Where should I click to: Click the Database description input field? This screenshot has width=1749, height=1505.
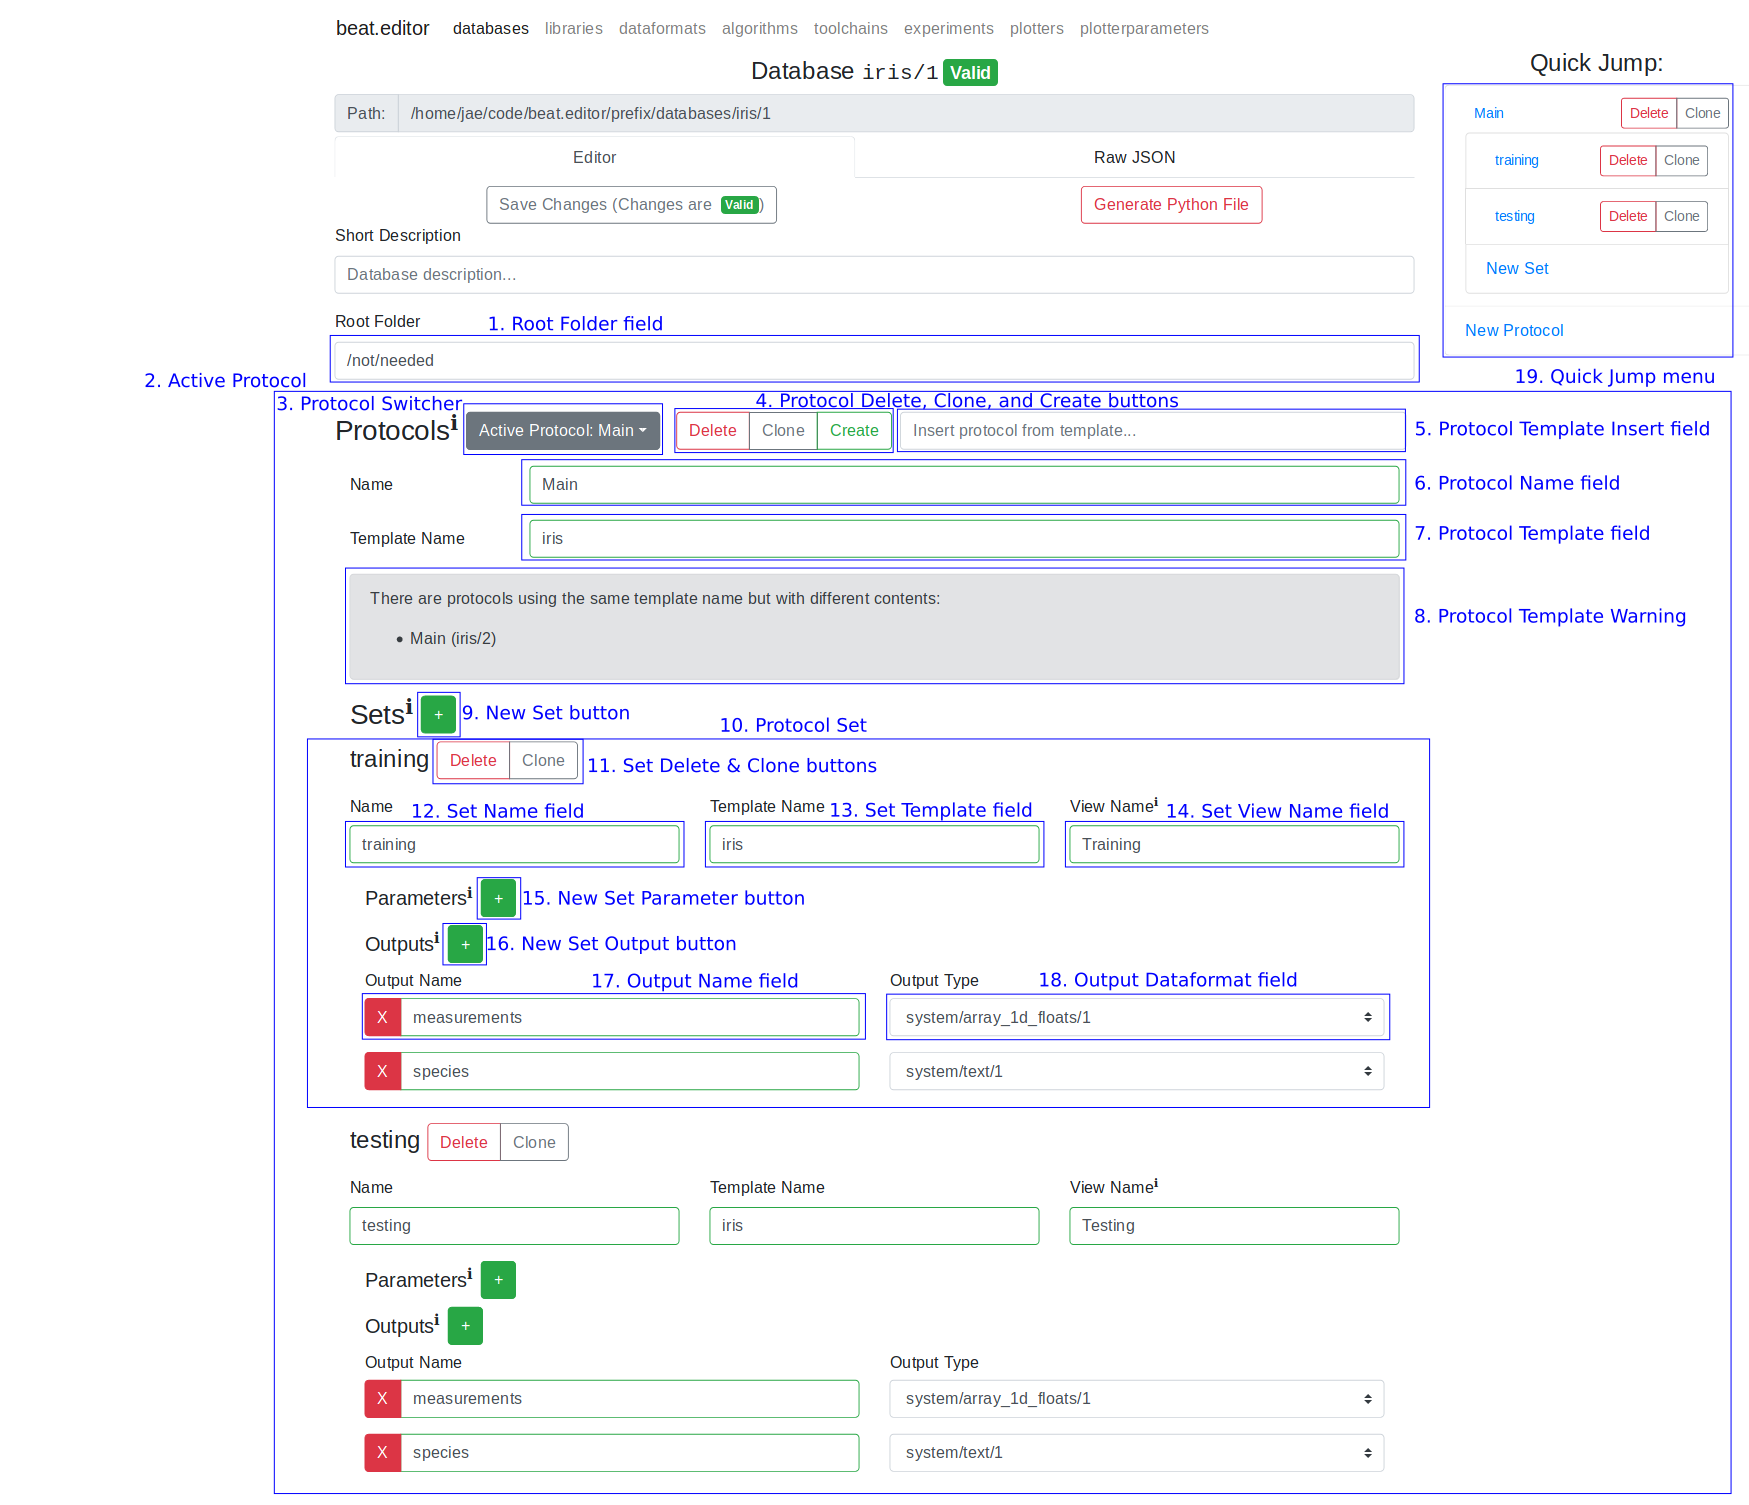coord(873,274)
